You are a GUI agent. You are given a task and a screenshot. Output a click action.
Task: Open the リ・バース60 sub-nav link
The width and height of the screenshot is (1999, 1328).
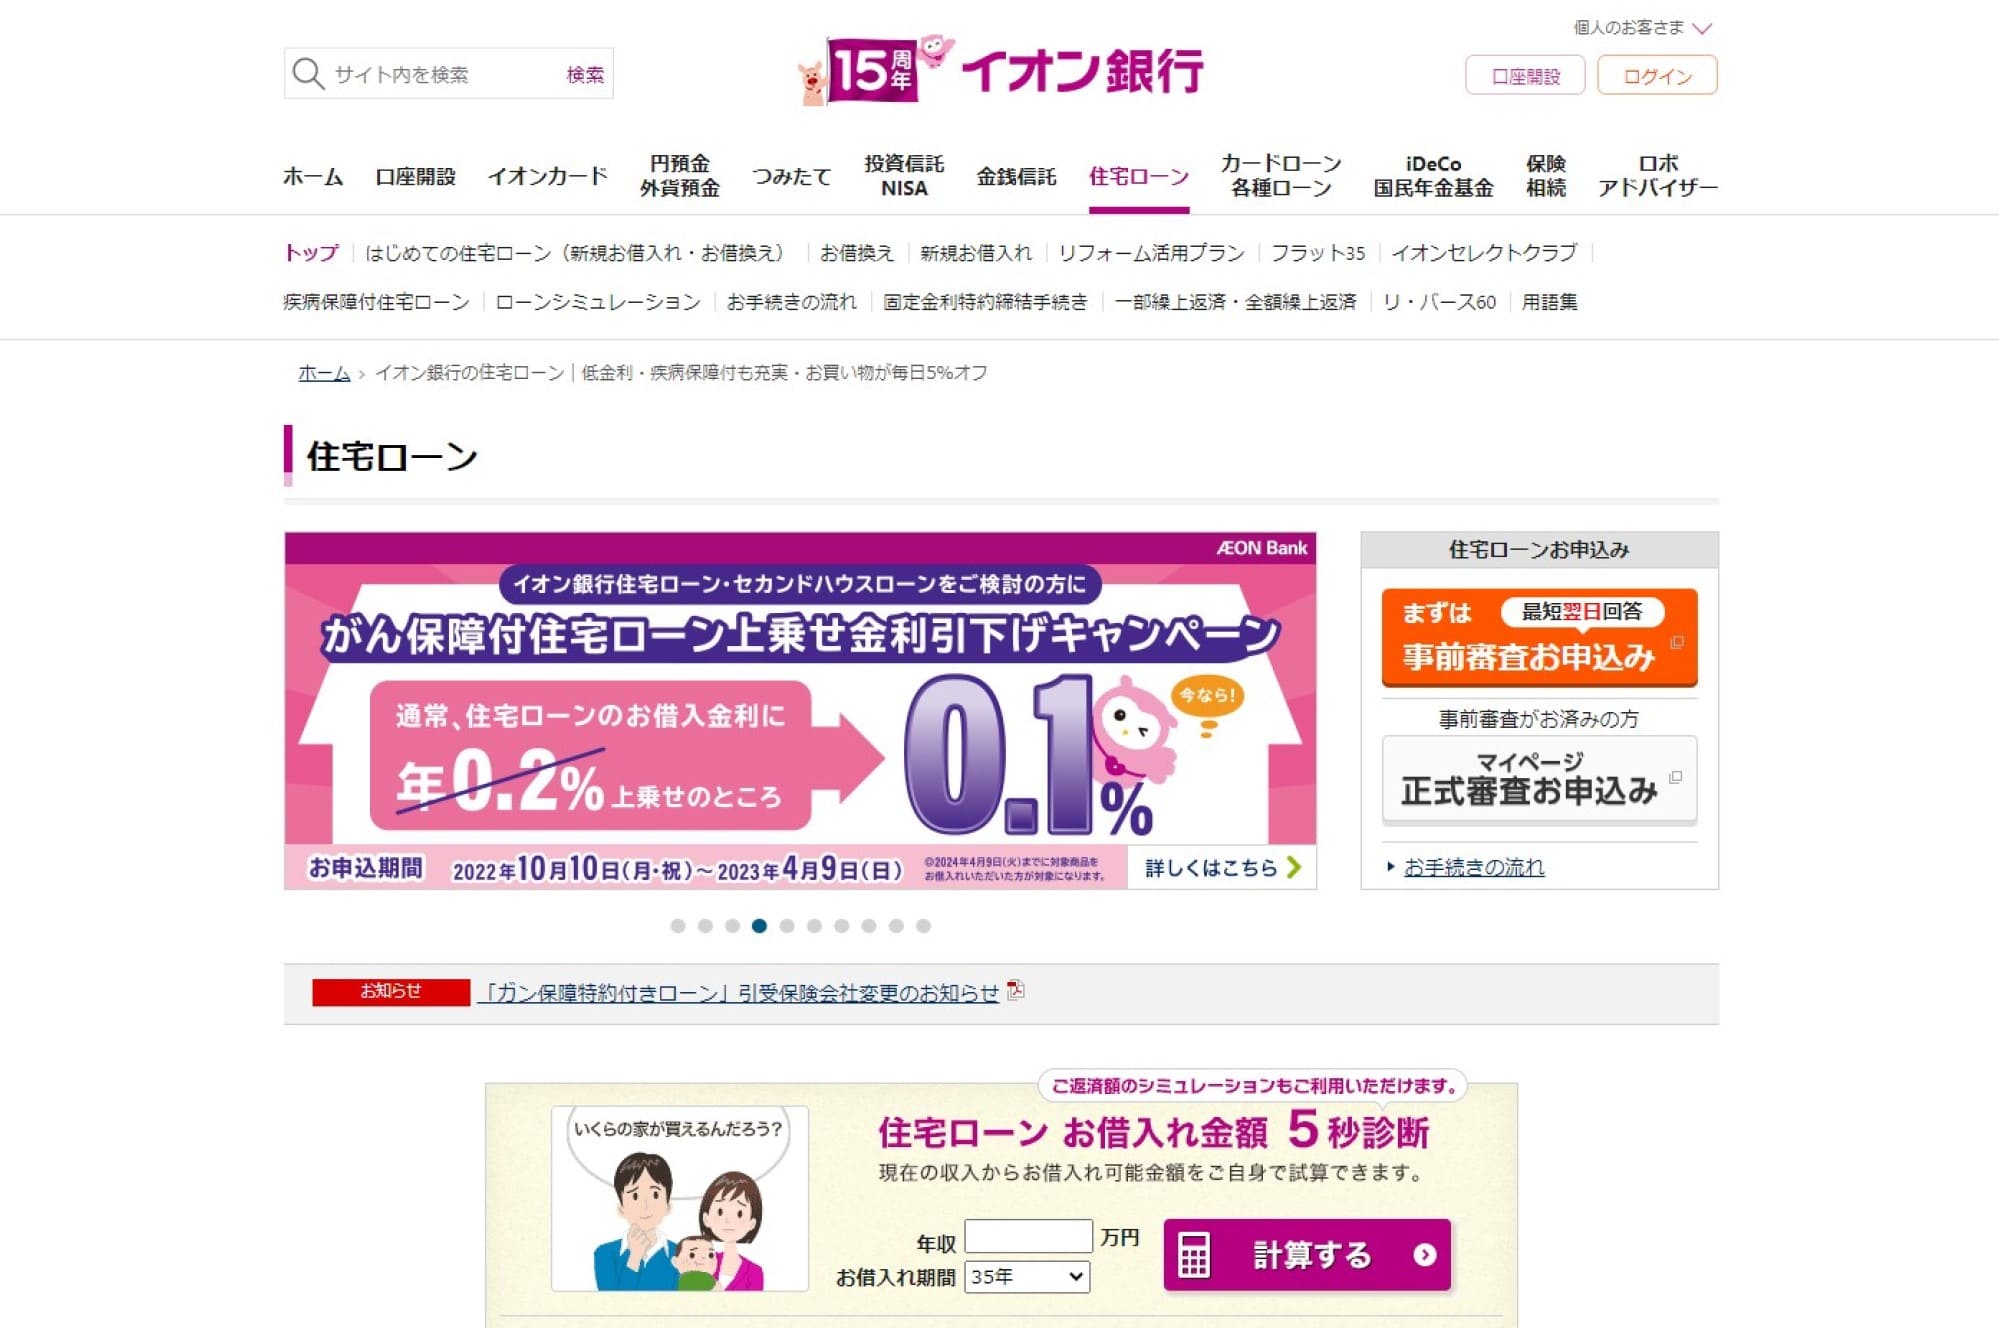coord(1439,302)
